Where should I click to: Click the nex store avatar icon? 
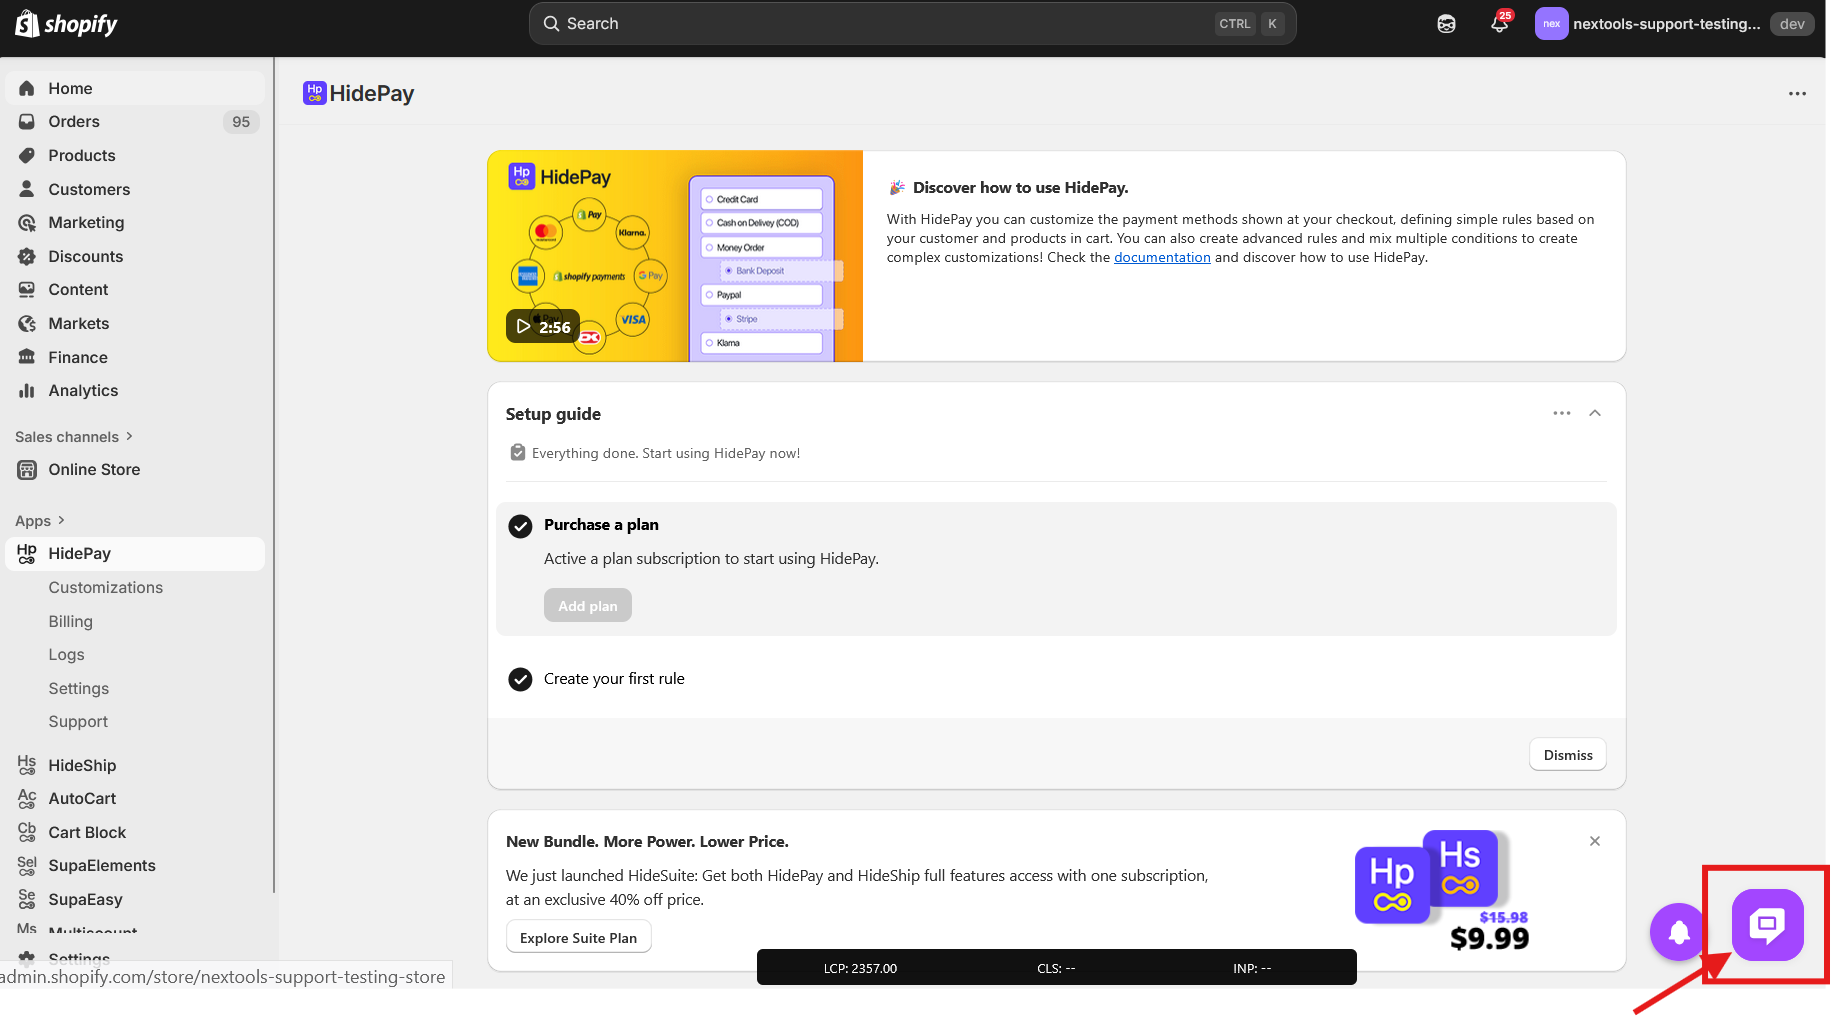[1551, 24]
